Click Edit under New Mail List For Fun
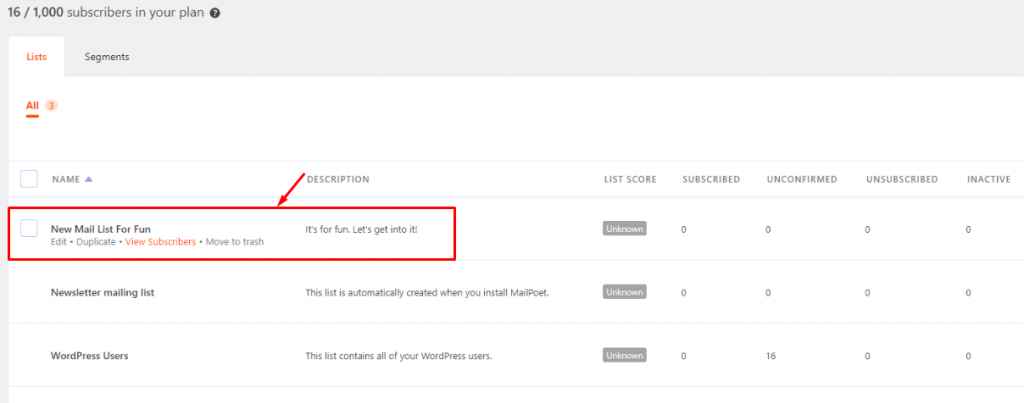Viewport: 1024px width, 403px height. (x=60, y=242)
